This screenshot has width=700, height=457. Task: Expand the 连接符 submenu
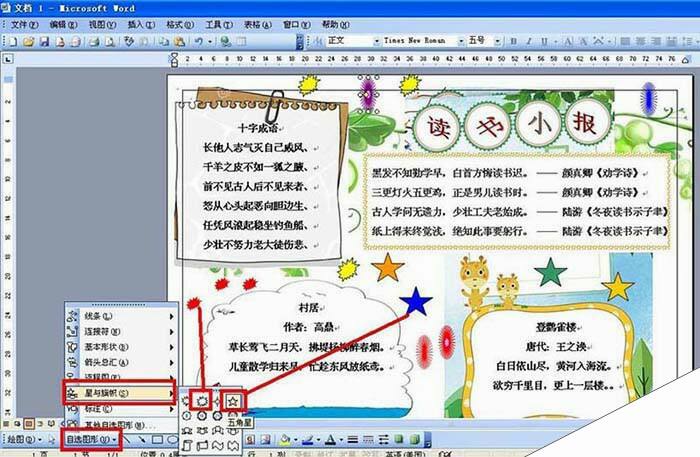[x=121, y=332]
